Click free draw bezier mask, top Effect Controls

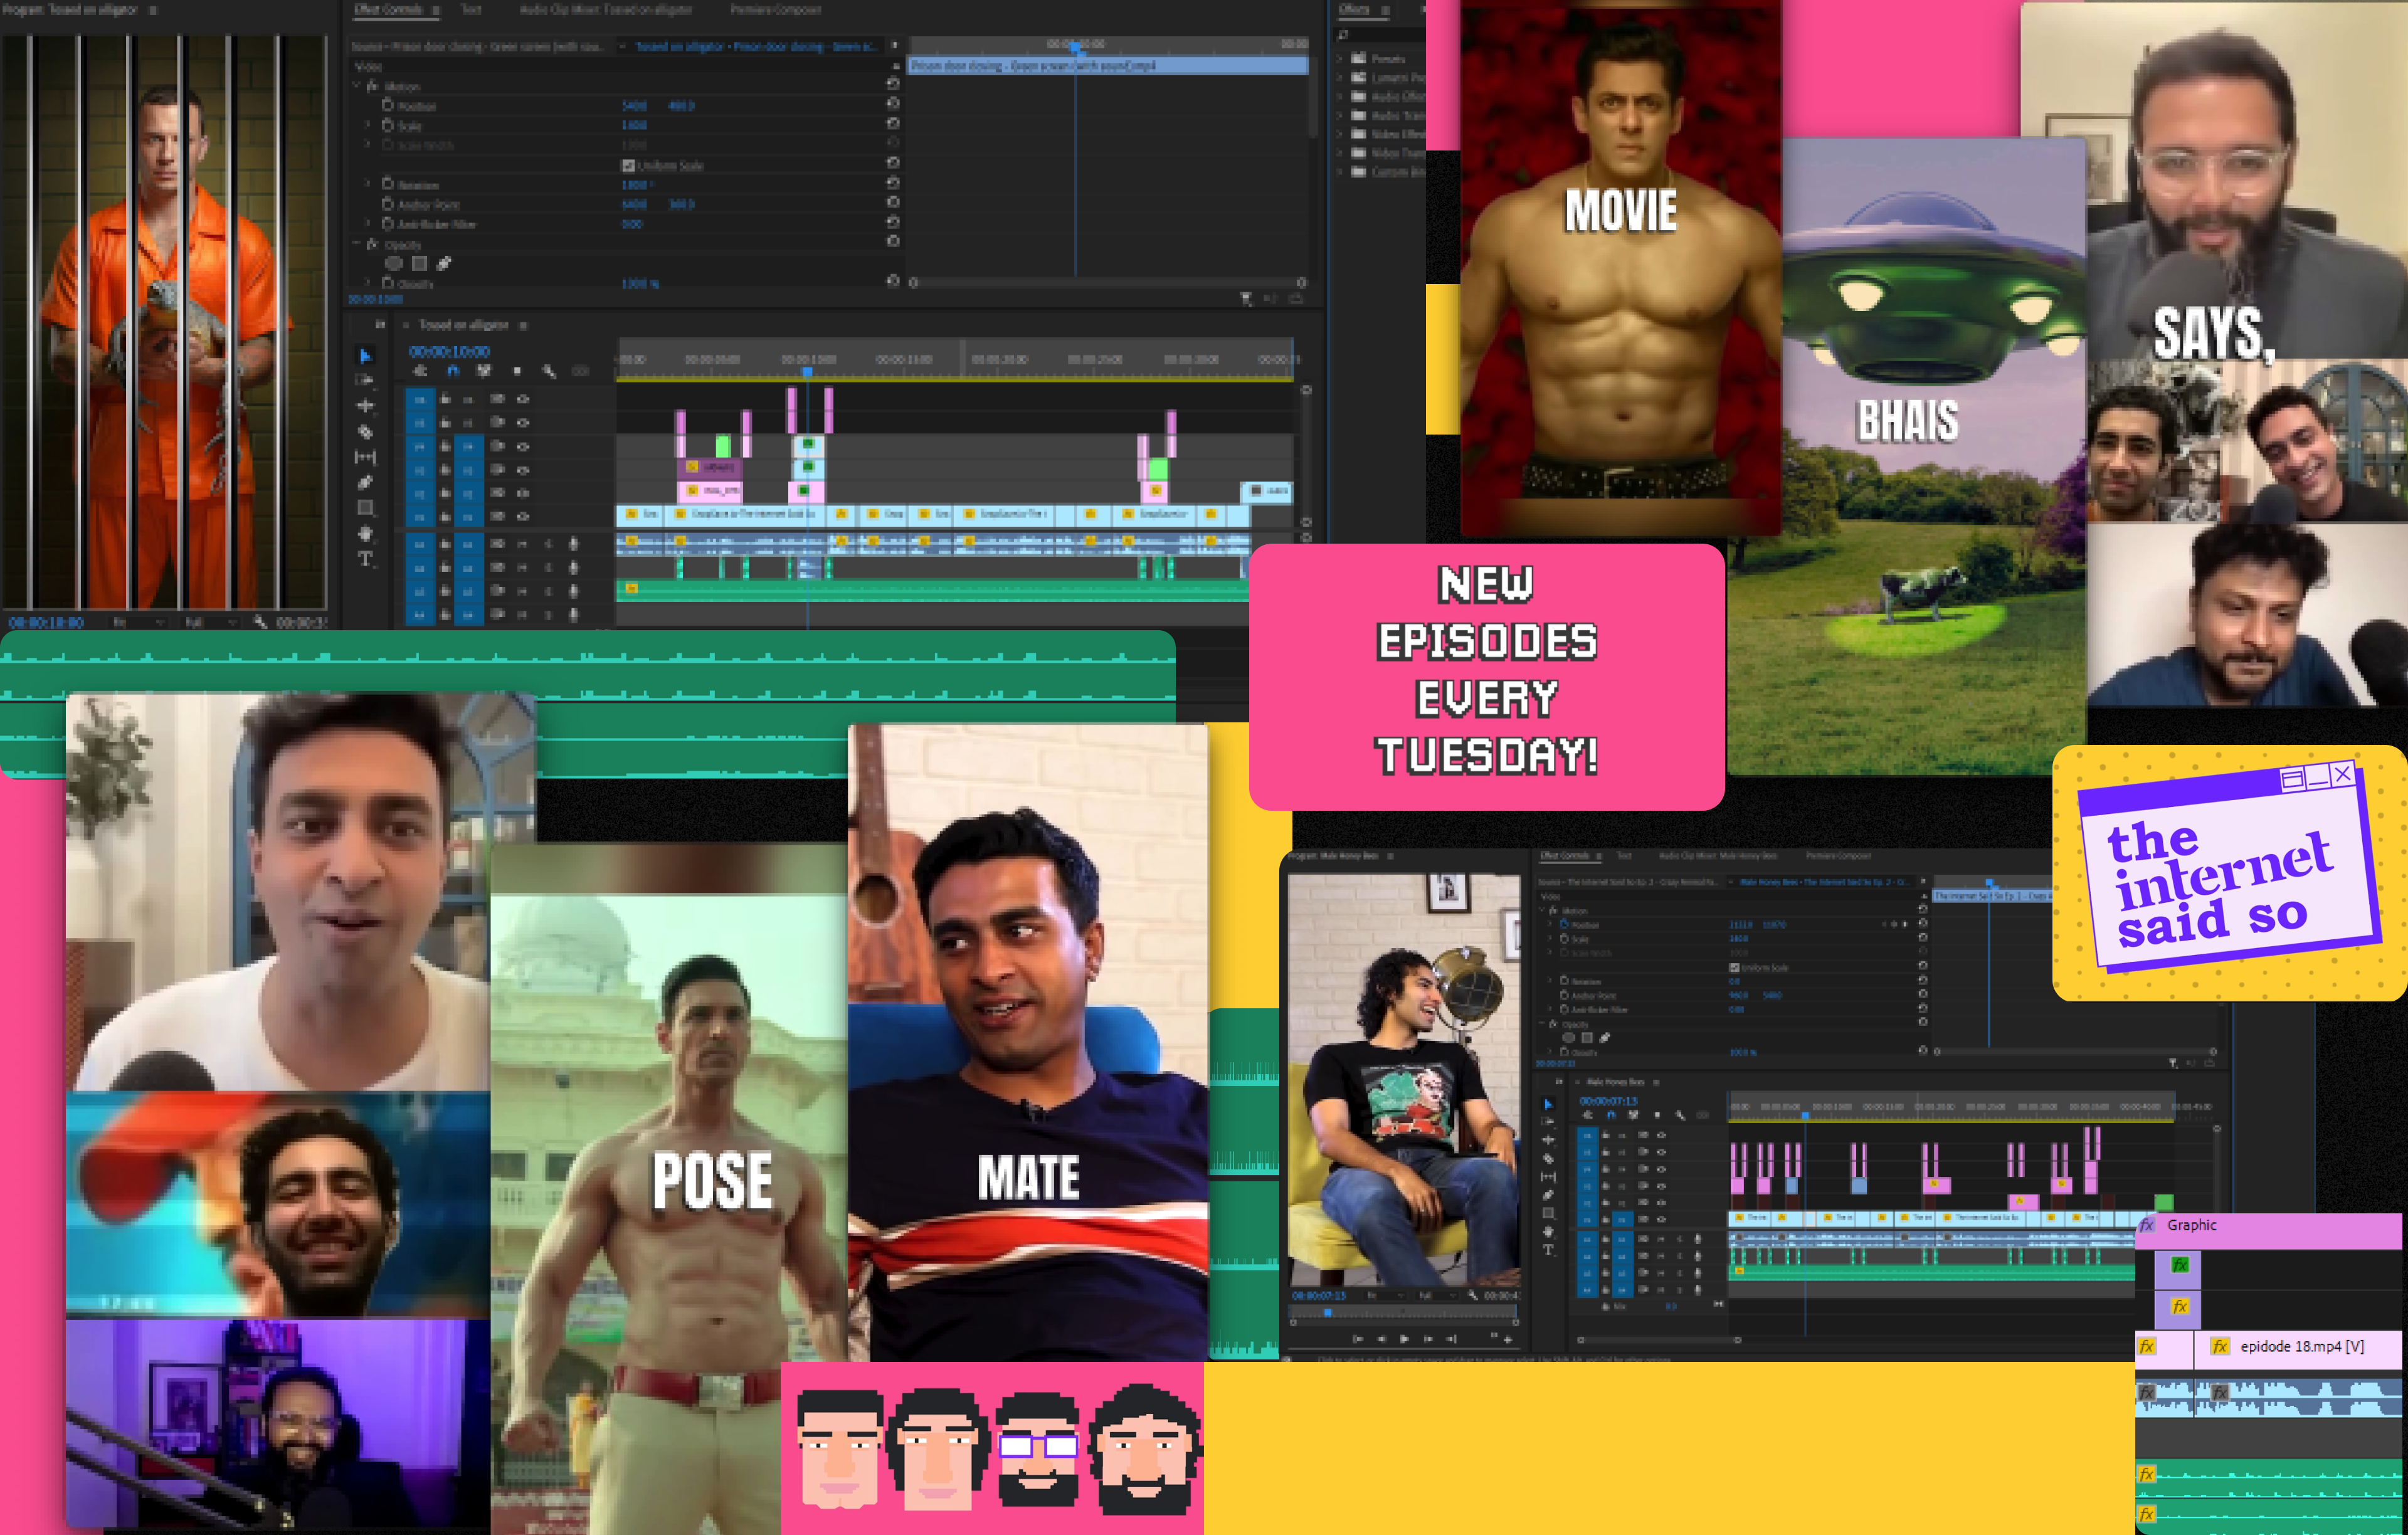point(444,264)
